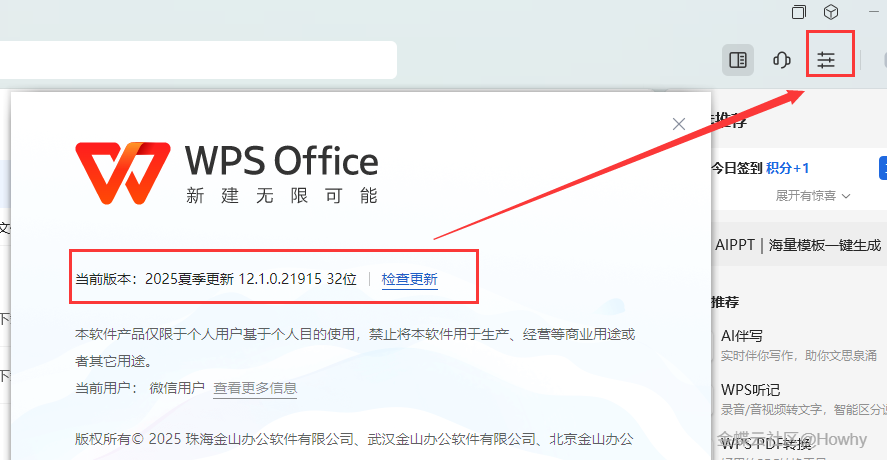Click the 版权所有 2025 copyright line

pos(354,439)
